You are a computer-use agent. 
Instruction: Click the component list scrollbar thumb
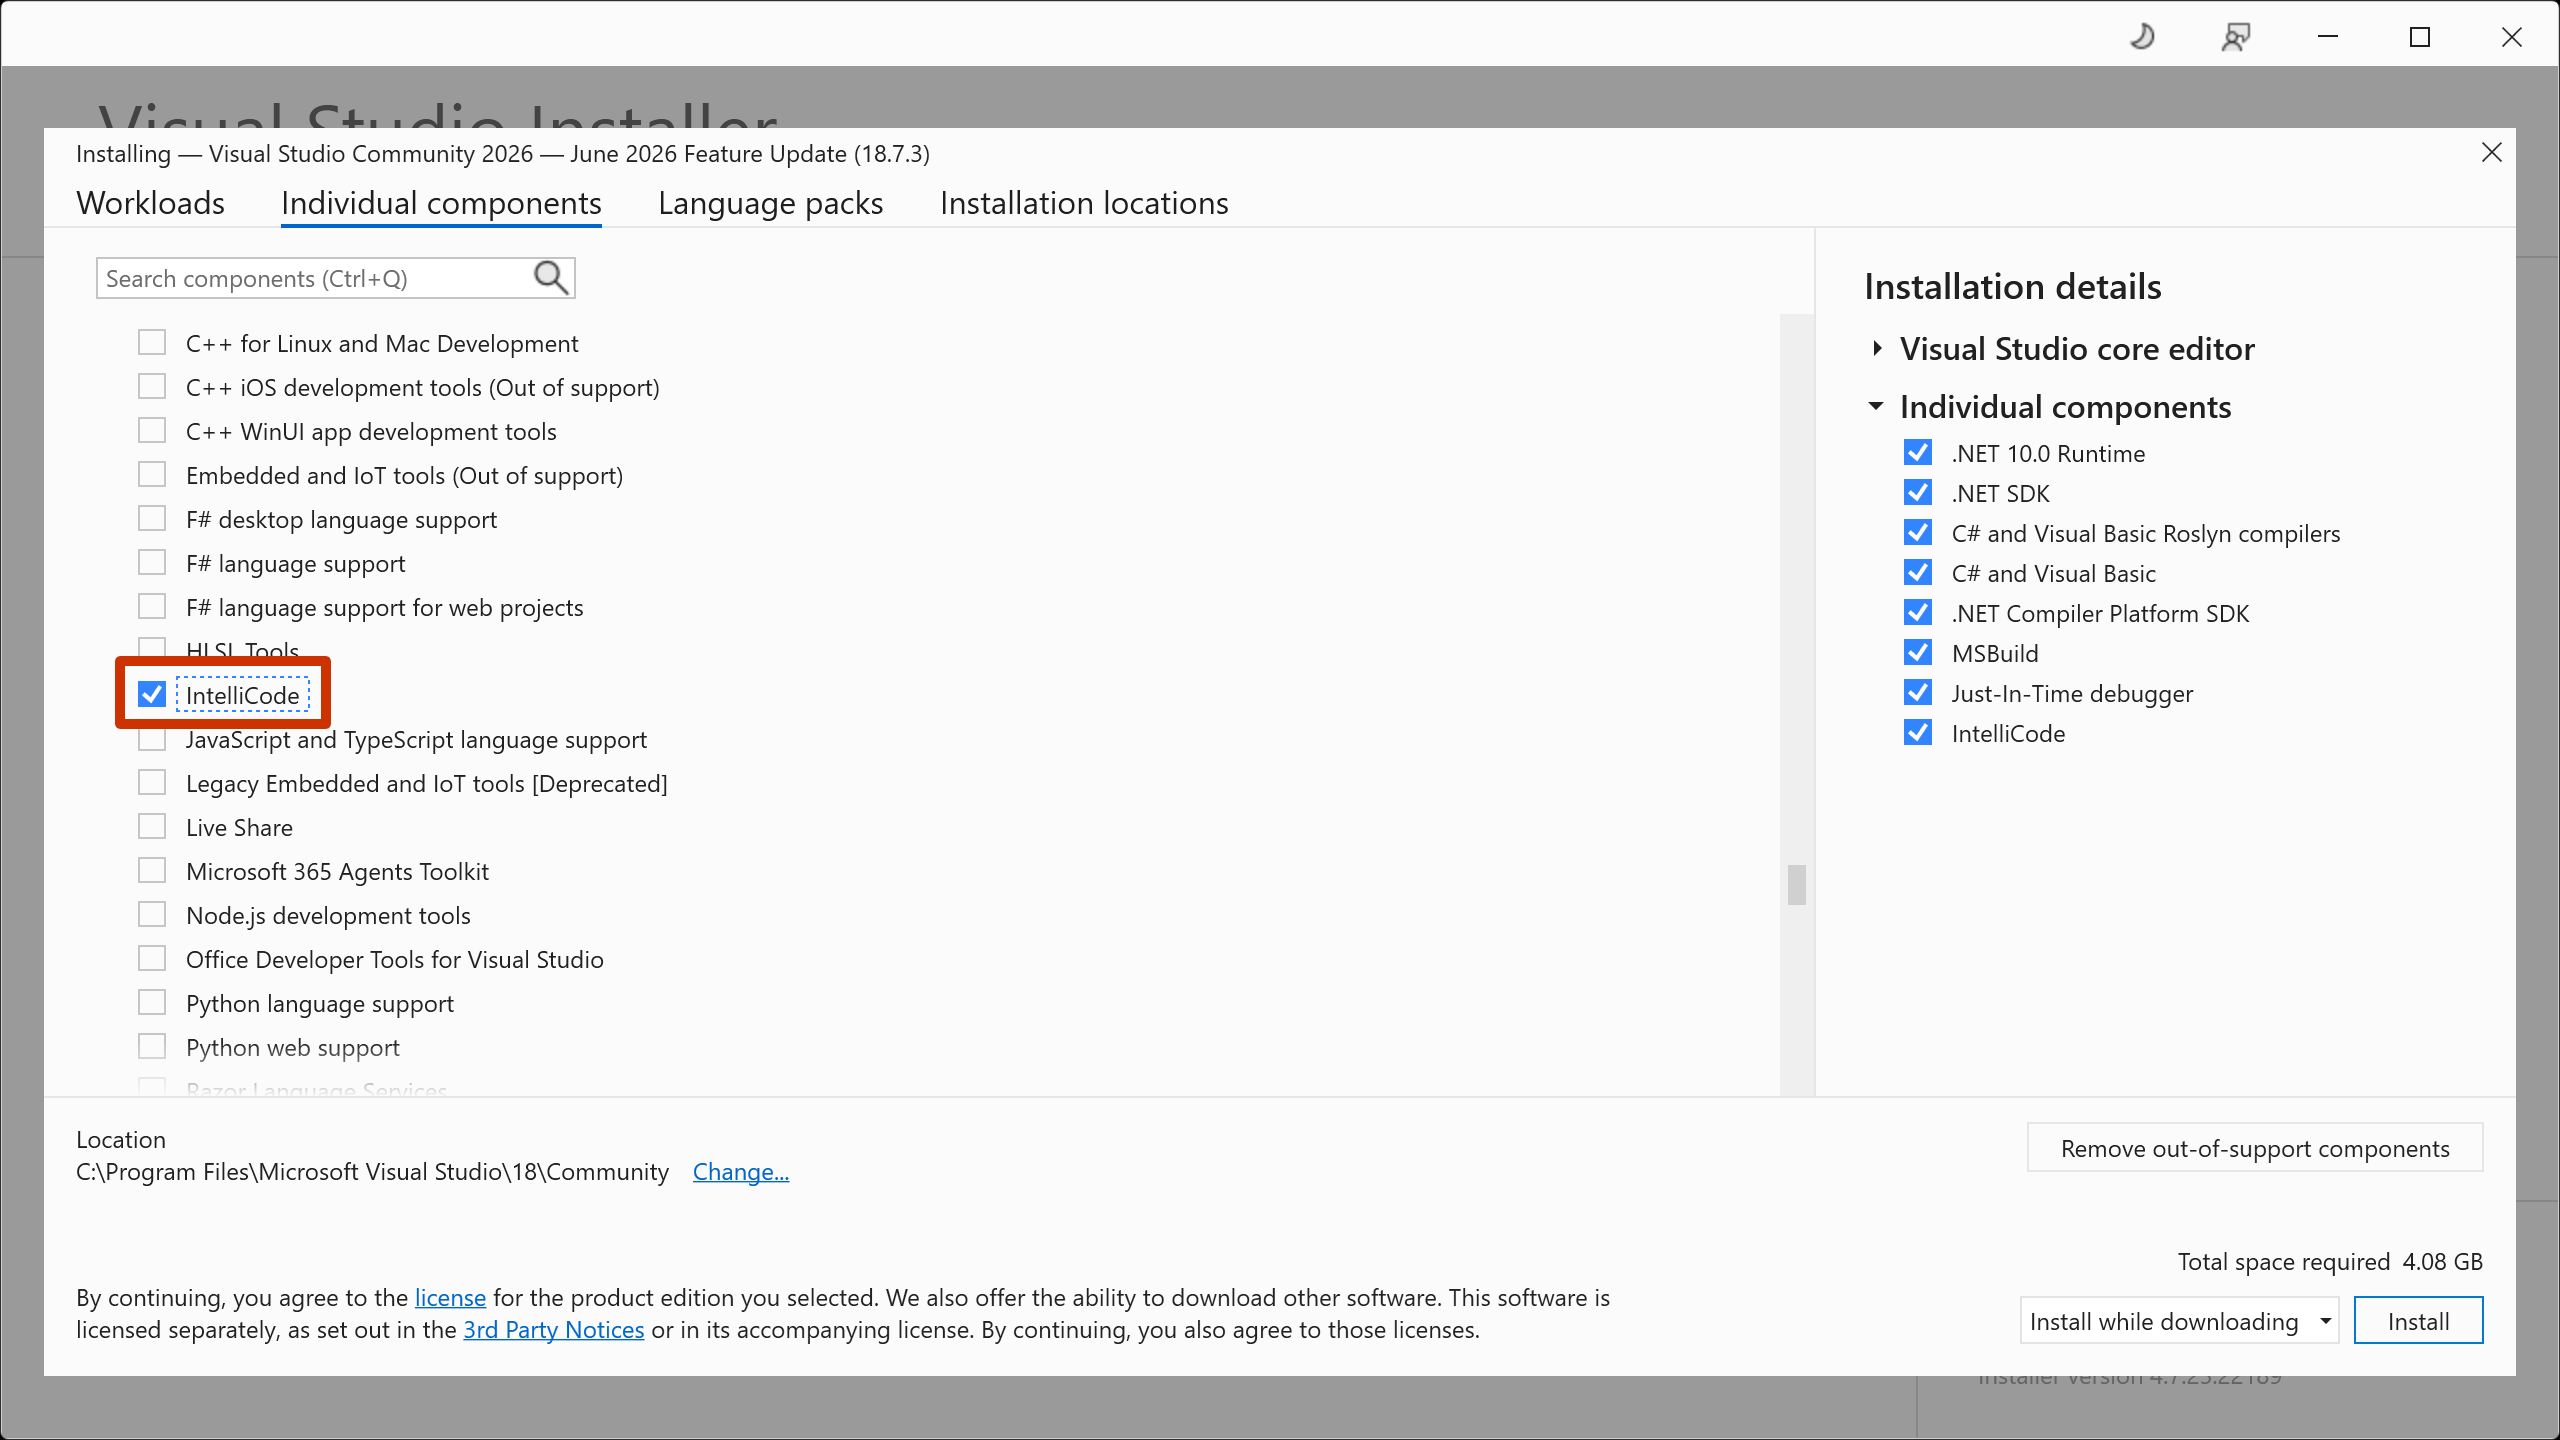click(x=1797, y=884)
